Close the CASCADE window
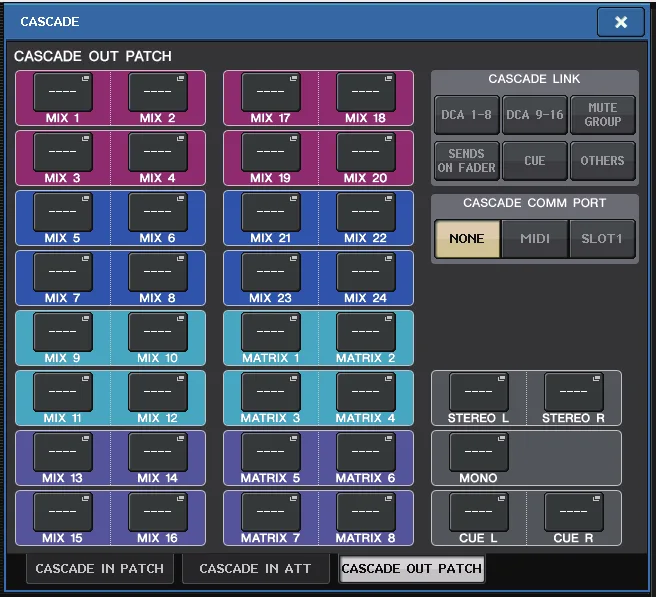The height and width of the screenshot is (597, 656). pyautogui.click(x=621, y=22)
